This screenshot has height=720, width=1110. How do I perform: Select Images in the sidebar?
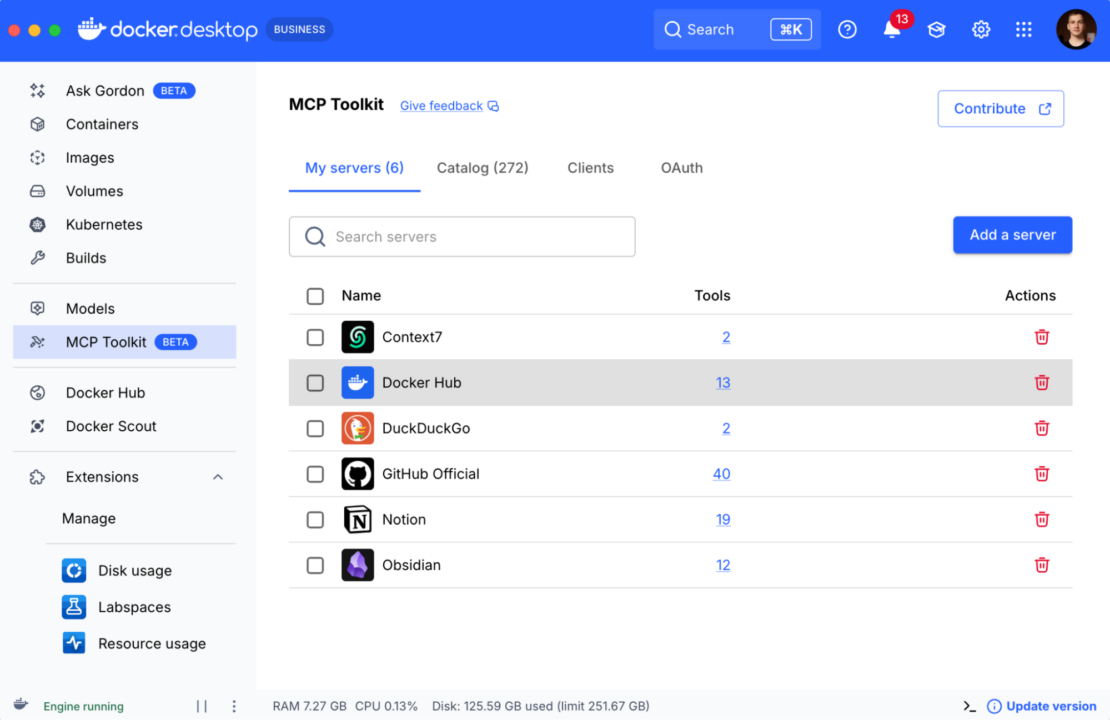pyautogui.click(x=90, y=157)
